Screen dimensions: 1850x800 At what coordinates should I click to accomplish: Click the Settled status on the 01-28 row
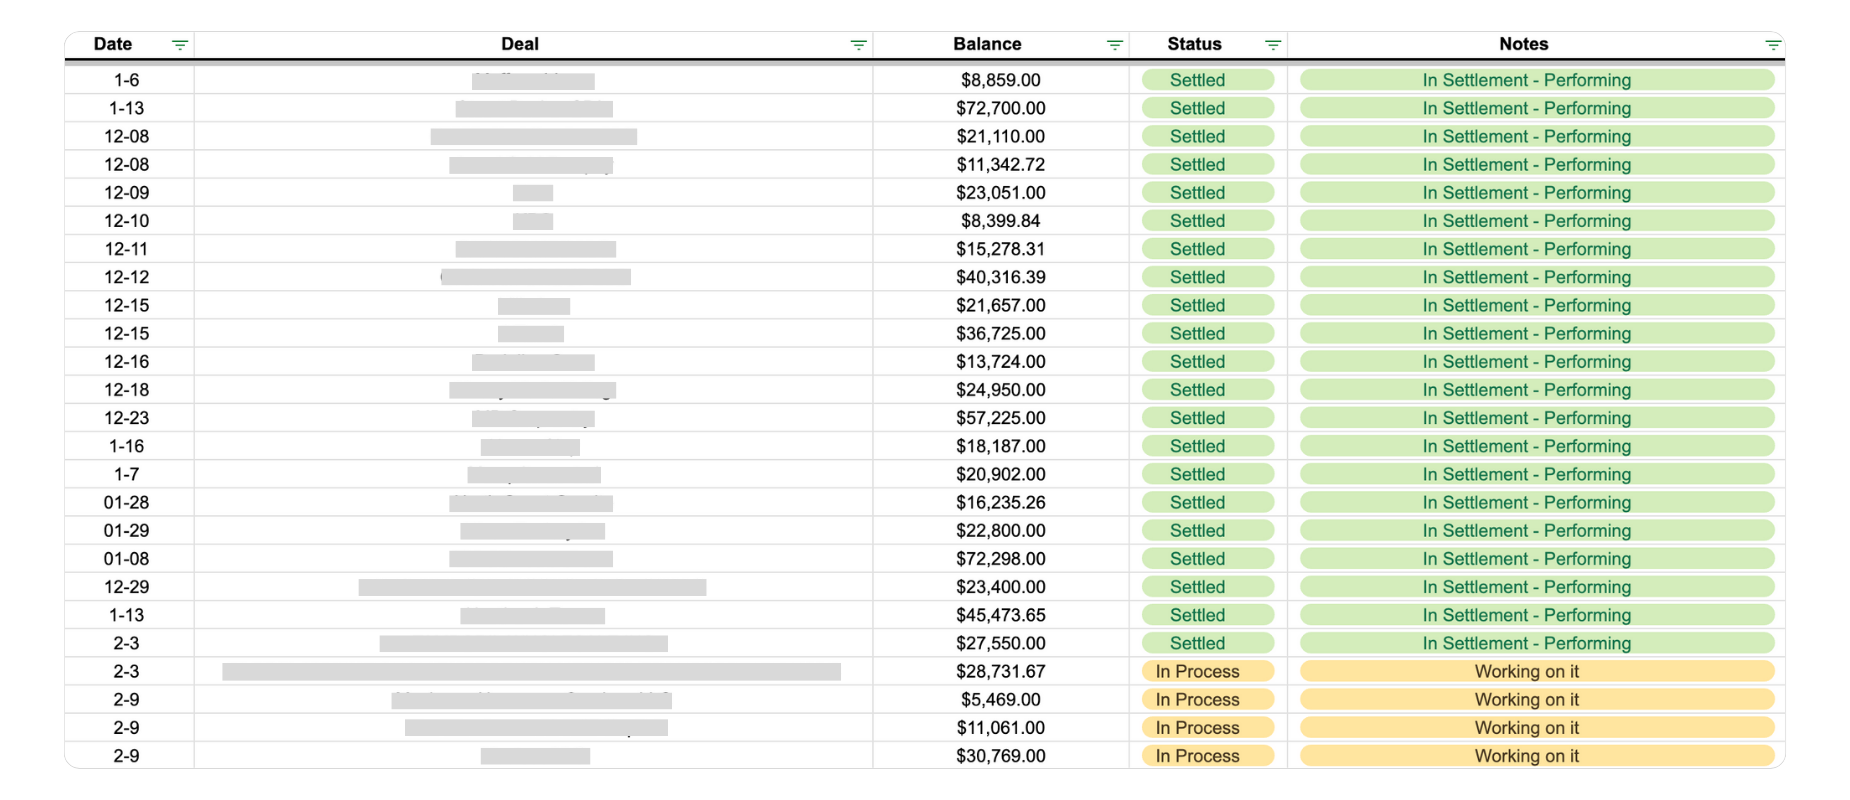(1206, 502)
